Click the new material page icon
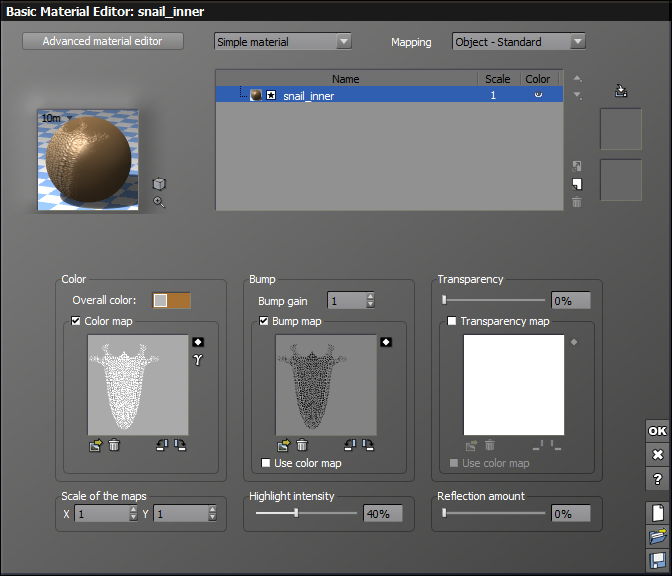Screen dimensions: 672x576 657,513
